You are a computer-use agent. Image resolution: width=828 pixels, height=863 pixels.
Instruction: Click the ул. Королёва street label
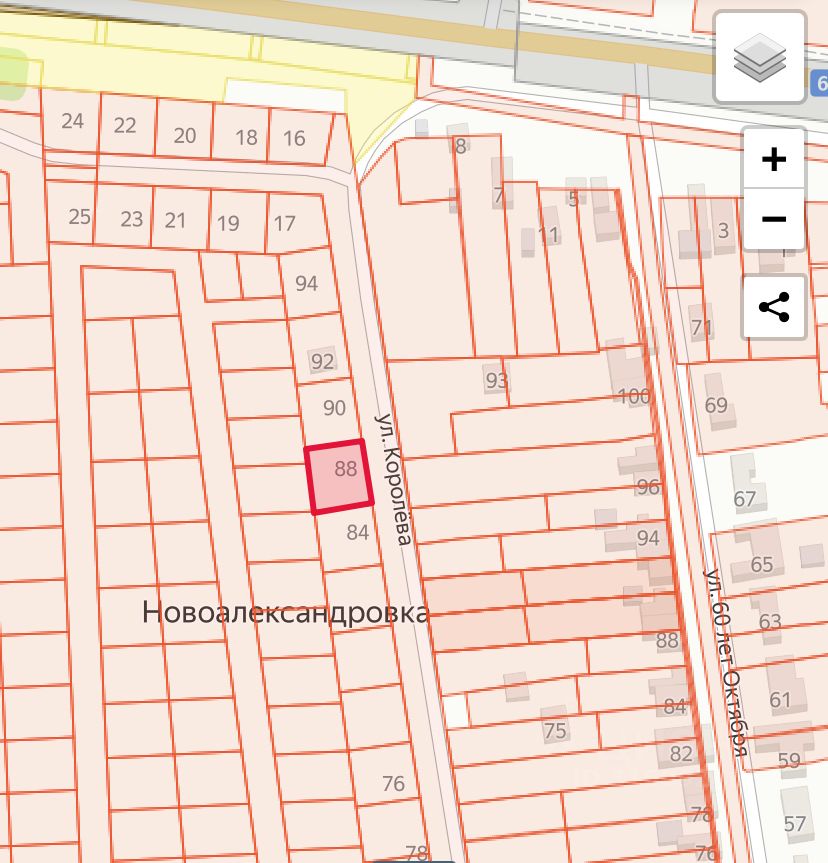[393, 479]
